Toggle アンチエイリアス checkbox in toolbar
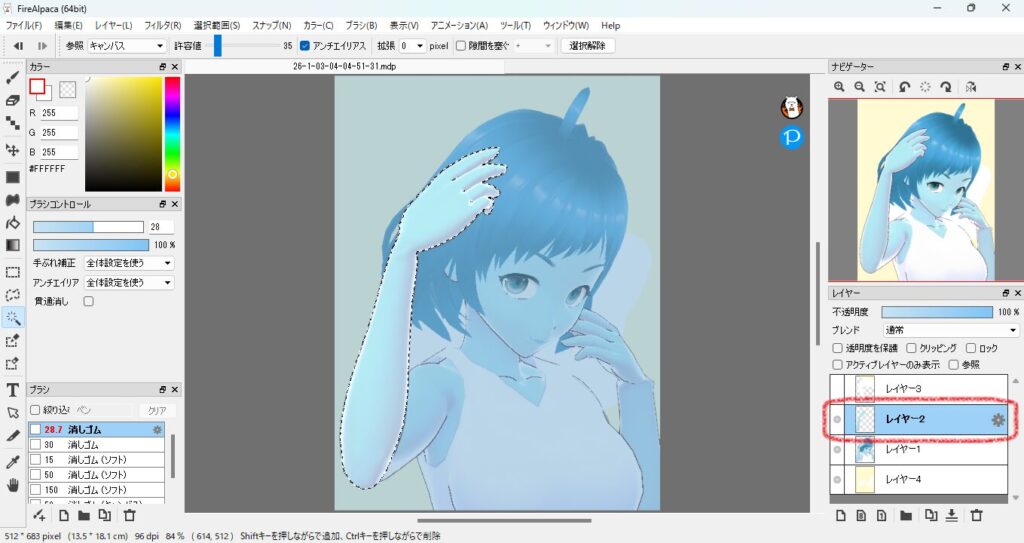The height and width of the screenshot is (543, 1024). pyautogui.click(x=304, y=46)
